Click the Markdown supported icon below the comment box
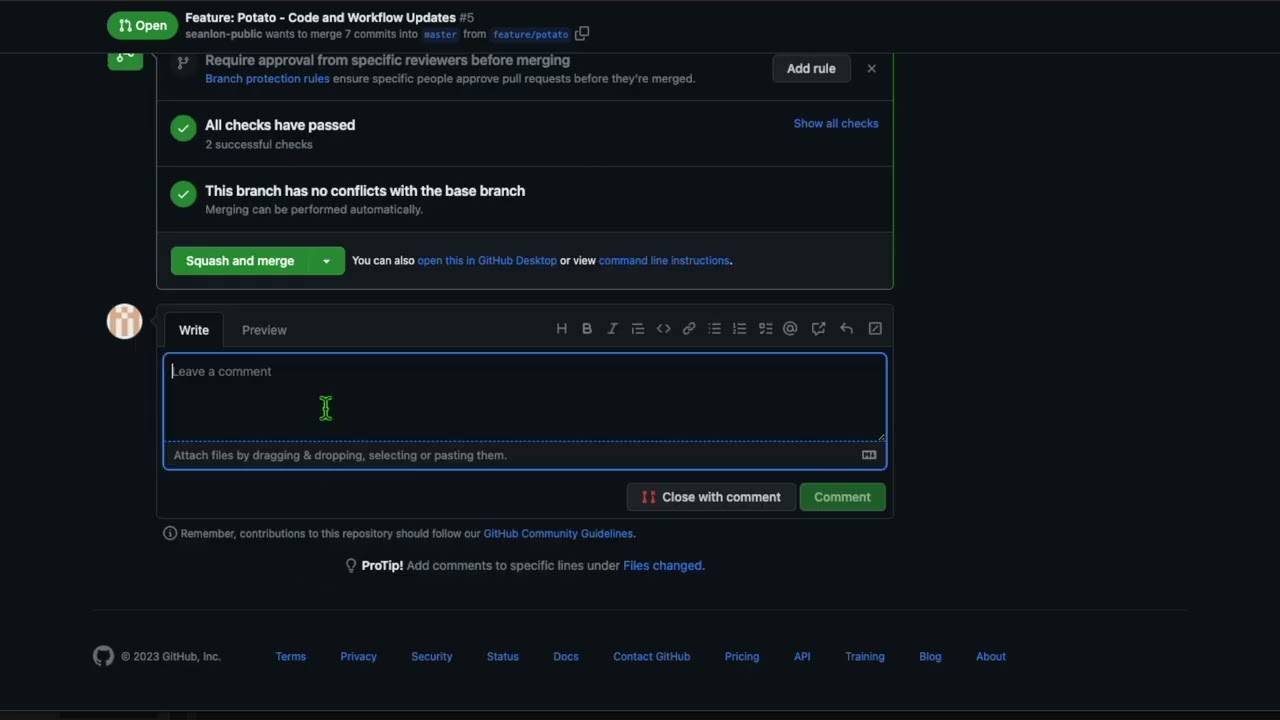1280x720 pixels. pyautogui.click(x=869, y=455)
